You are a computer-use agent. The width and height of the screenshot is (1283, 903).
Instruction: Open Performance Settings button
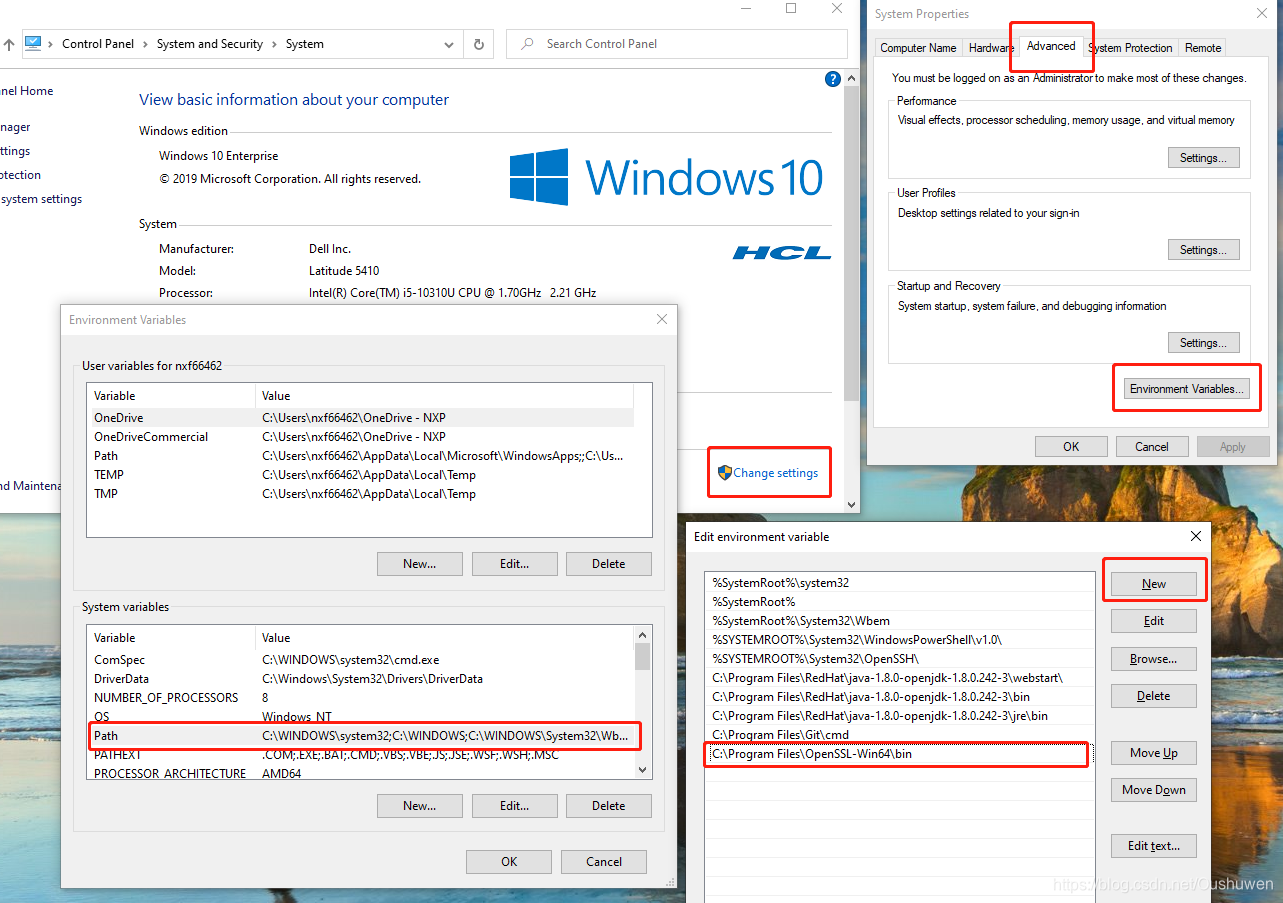click(1204, 158)
